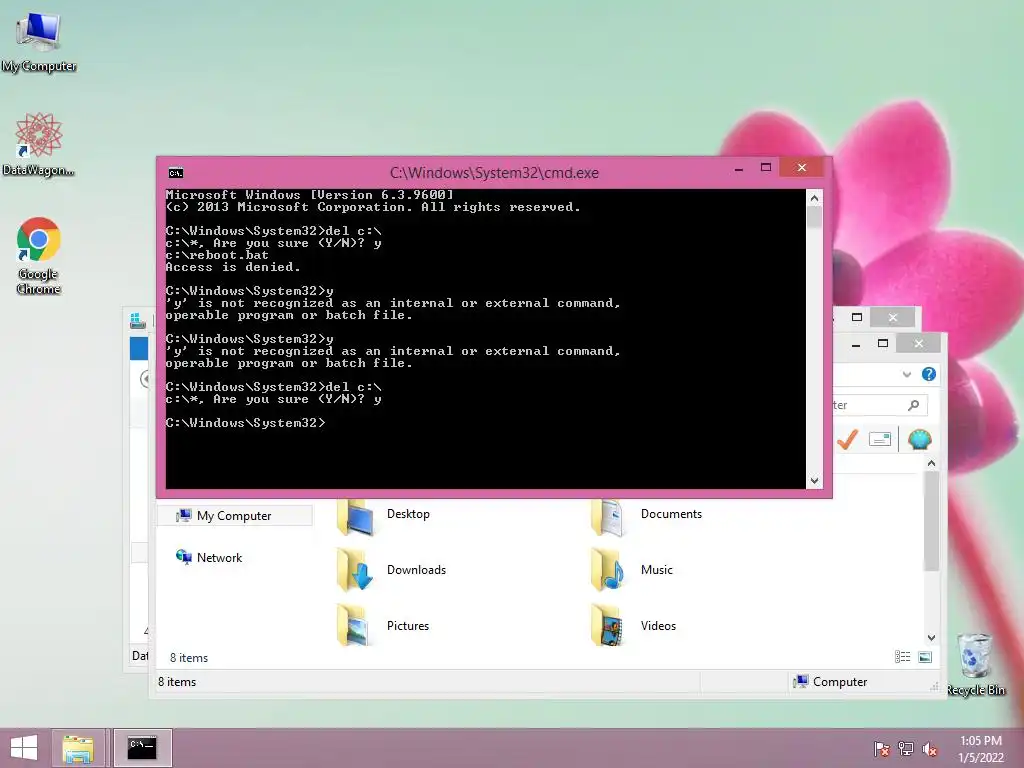Viewport: 1024px width, 768px height.
Task: Open the Recycle Bin desktop icon
Action: coord(975,664)
